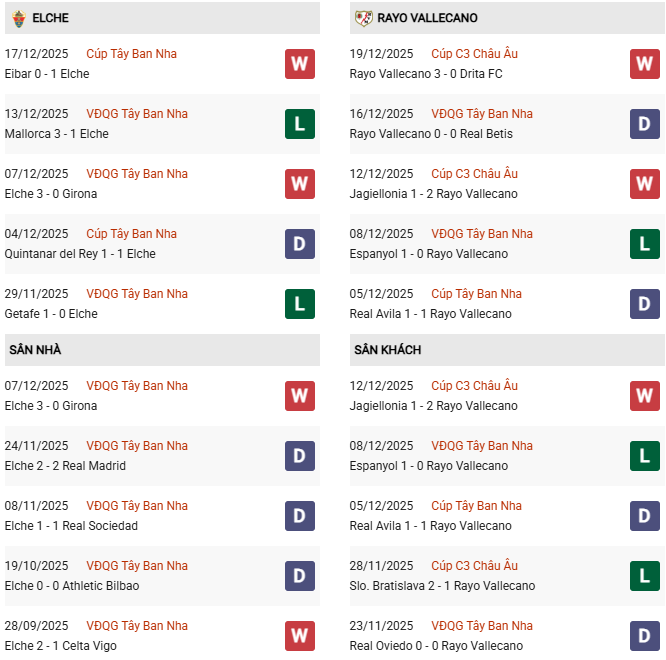Click D badge for Quintanar del Rey match
This screenshot has height=660, width=666.
click(299, 244)
